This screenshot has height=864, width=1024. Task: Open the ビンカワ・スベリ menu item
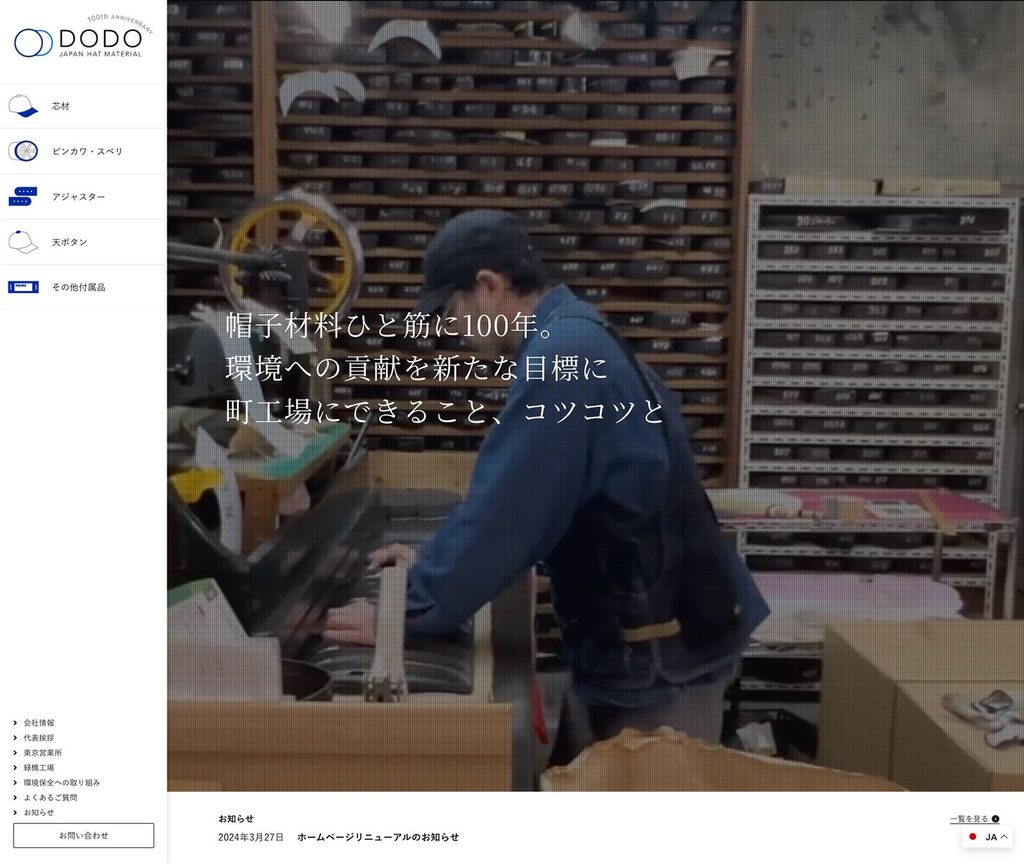[84, 151]
